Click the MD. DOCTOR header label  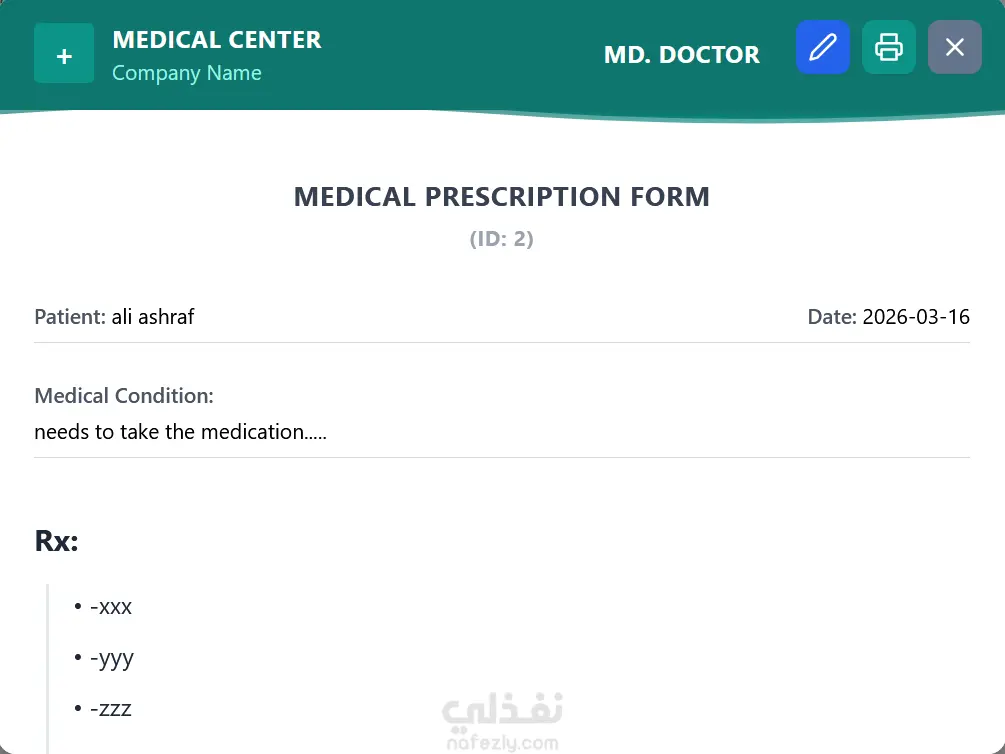[x=681, y=55]
